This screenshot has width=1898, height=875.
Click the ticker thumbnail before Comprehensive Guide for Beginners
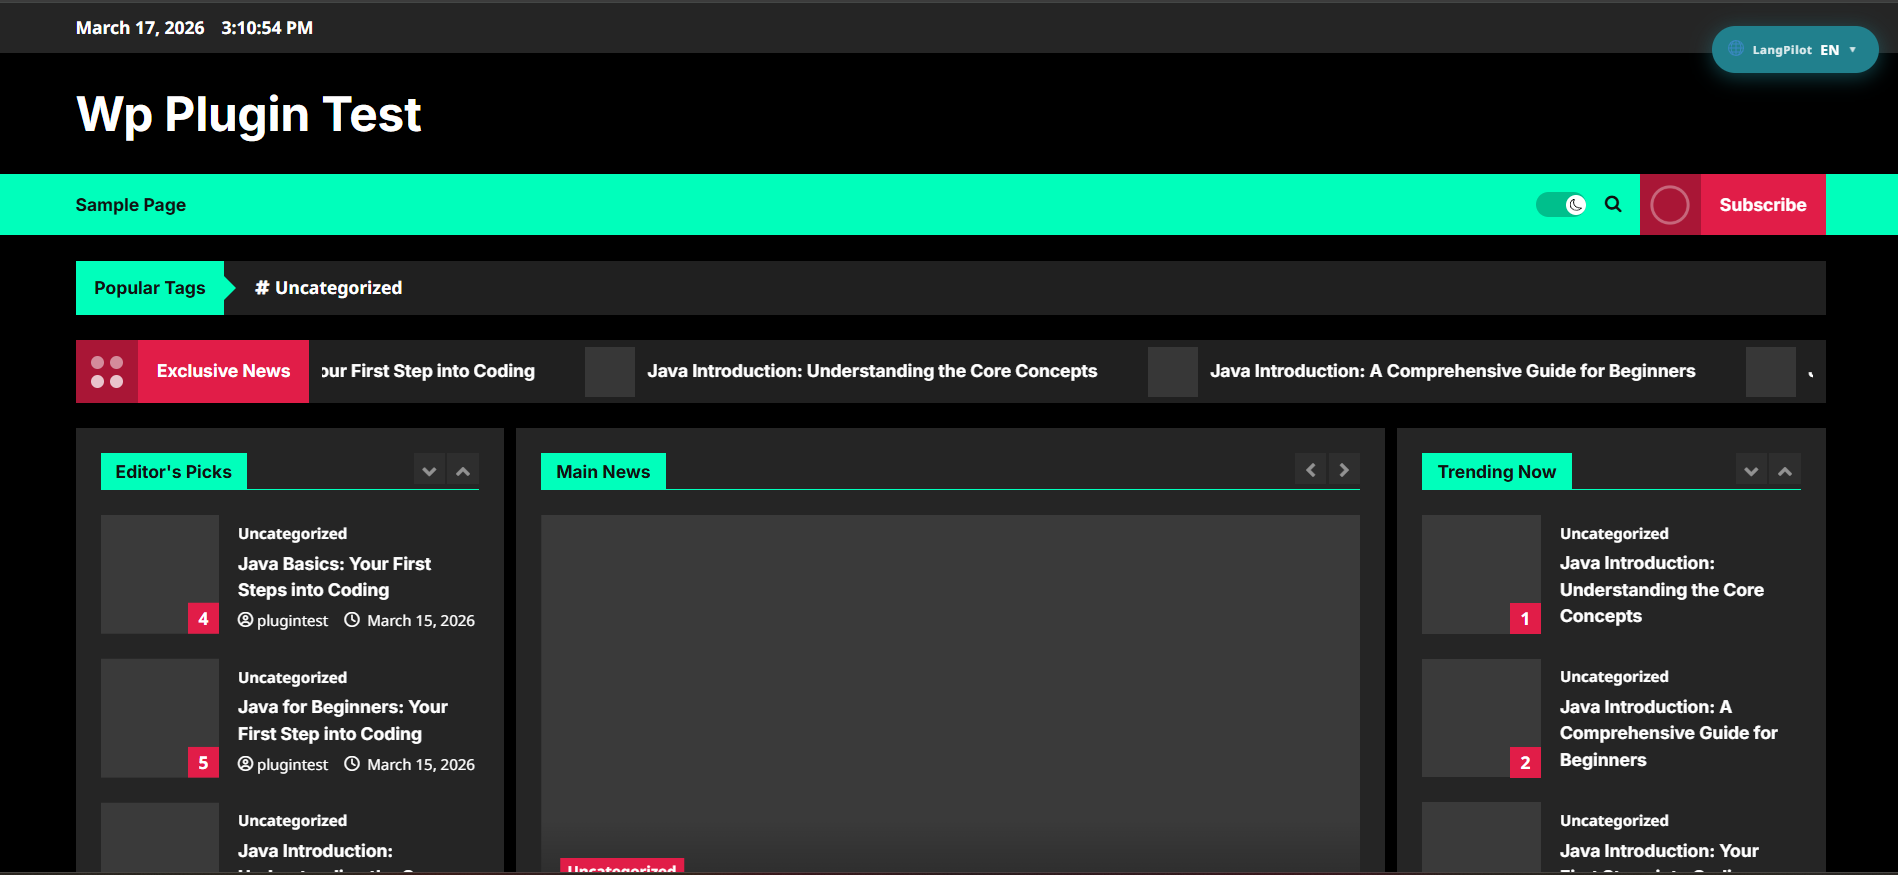point(1173,372)
